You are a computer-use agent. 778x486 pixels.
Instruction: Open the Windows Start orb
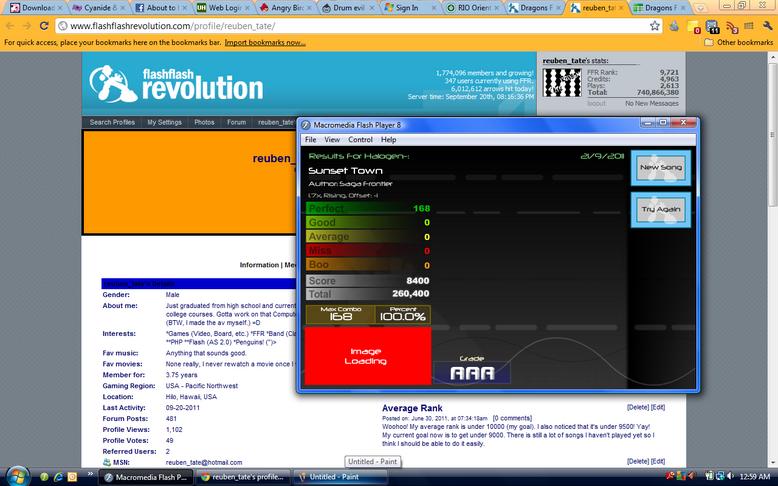click(18, 476)
